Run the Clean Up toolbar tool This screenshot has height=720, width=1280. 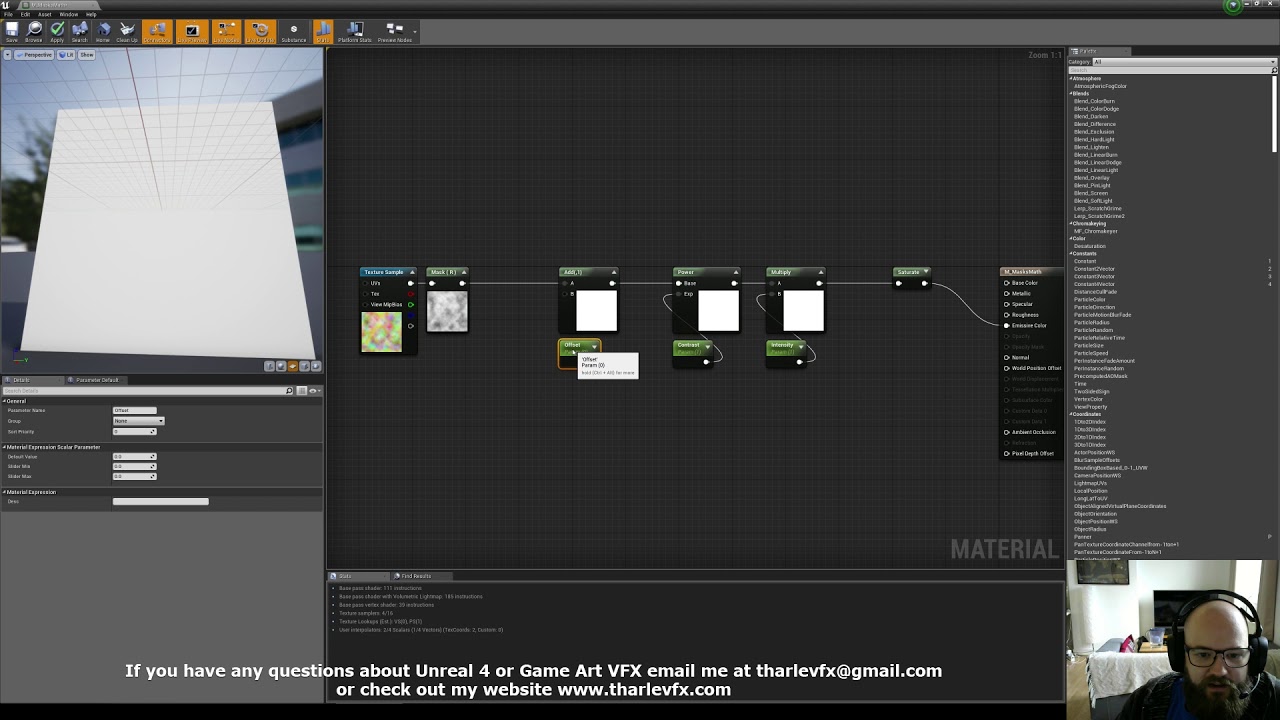tap(127, 32)
